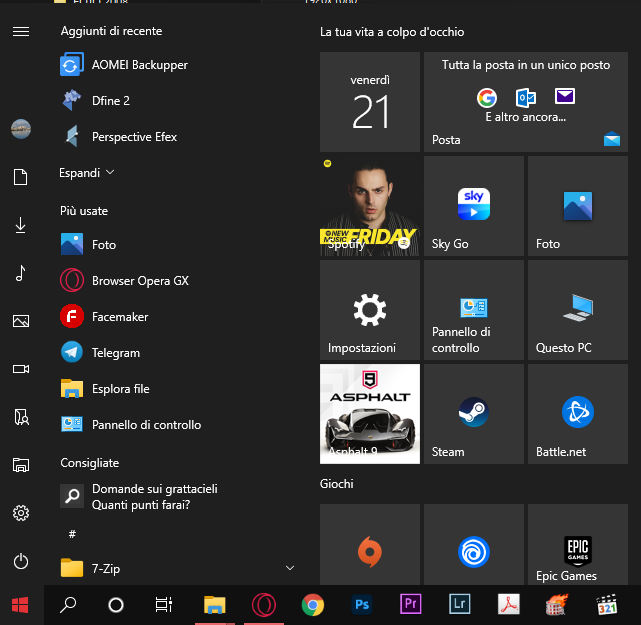Open the Pannello di controllo tile
641x625 pixels.
coord(474,310)
